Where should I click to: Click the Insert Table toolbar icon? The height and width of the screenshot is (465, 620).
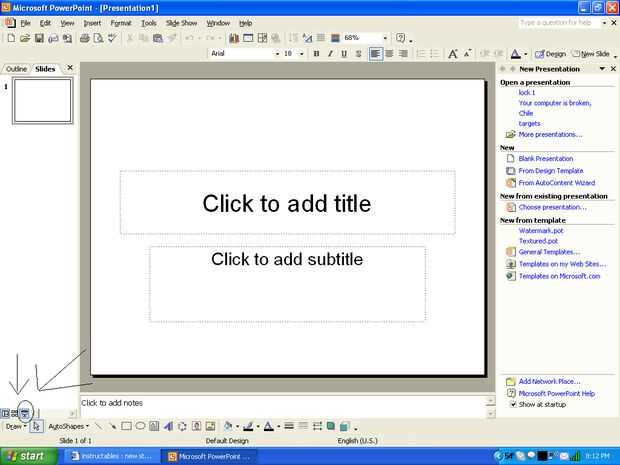click(x=248, y=38)
